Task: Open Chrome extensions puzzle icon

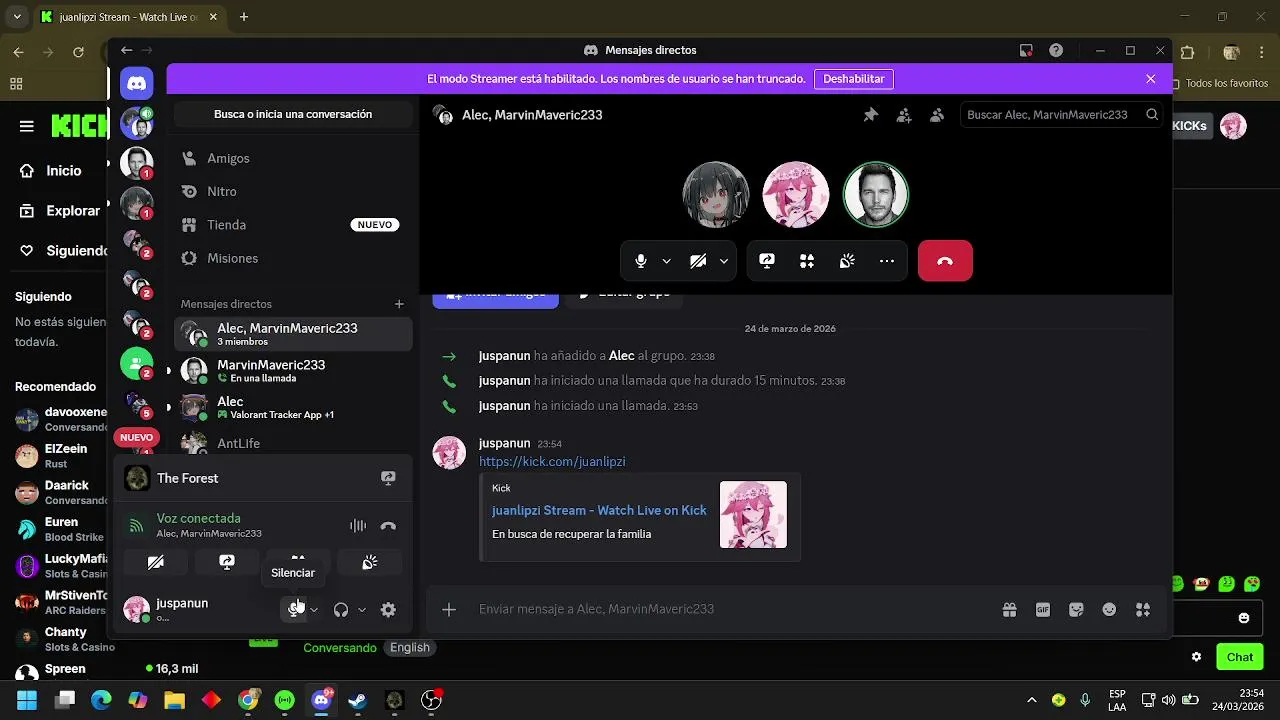Action: (1188, 52)
